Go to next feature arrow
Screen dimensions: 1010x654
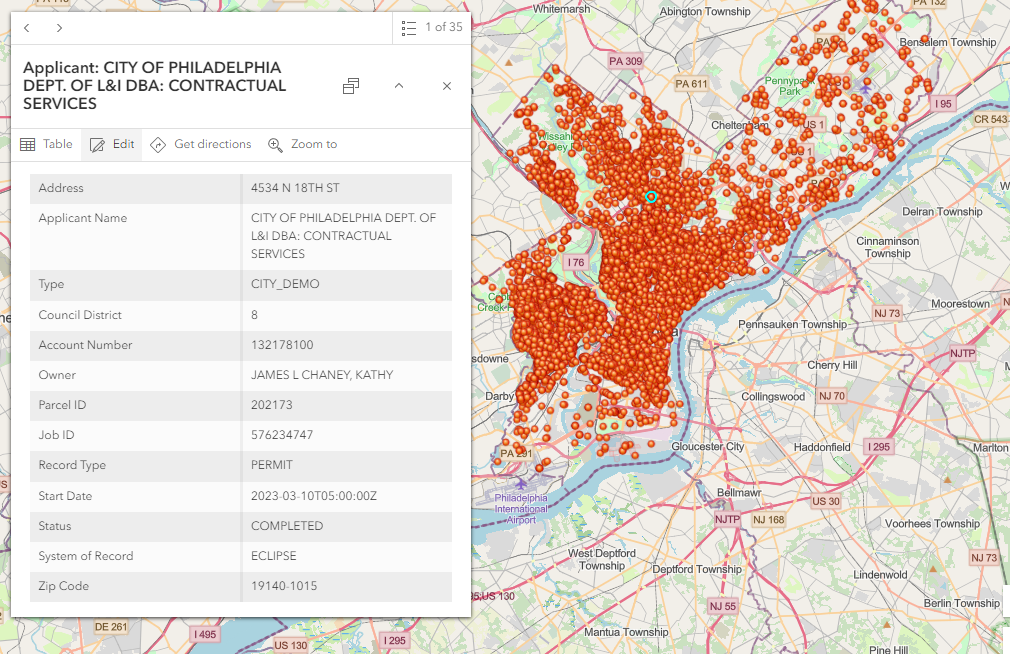59,28
